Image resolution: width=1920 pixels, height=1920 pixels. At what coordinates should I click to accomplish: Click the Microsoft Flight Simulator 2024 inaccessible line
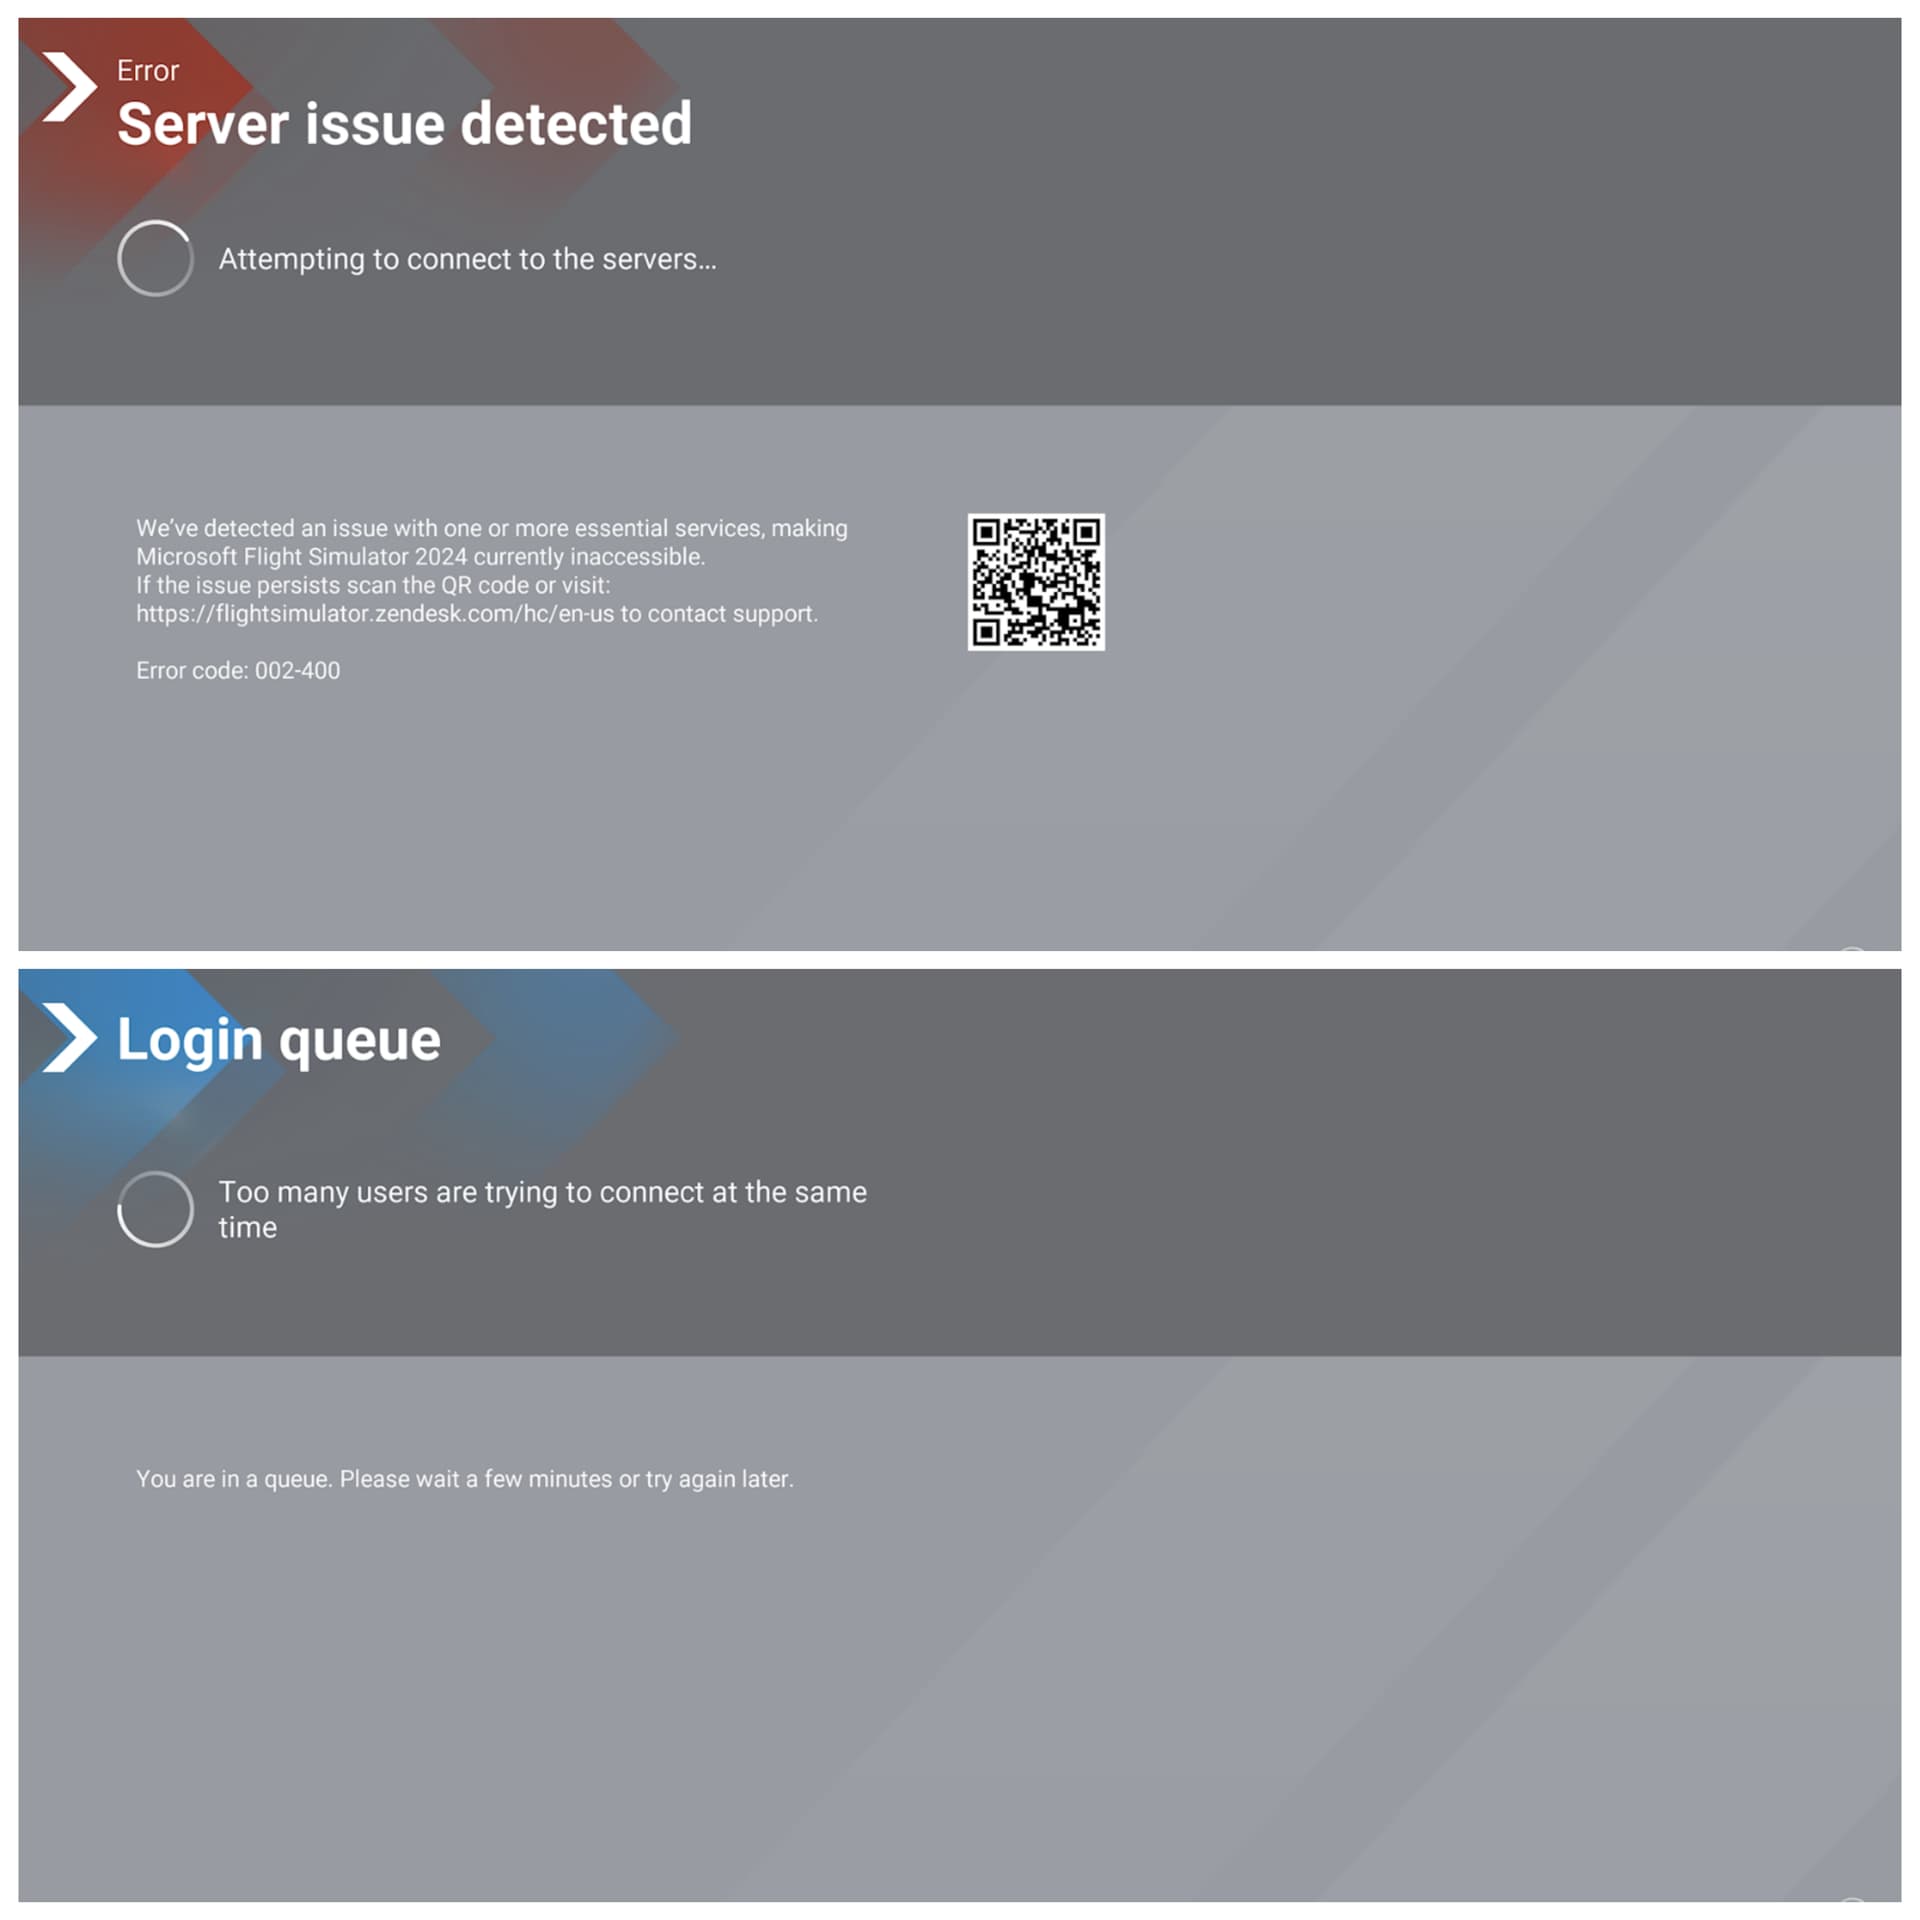point(421,557)
